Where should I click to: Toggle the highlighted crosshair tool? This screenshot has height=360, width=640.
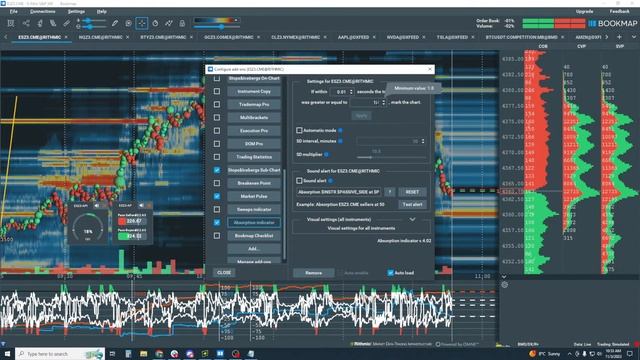[x=142, y=23]
